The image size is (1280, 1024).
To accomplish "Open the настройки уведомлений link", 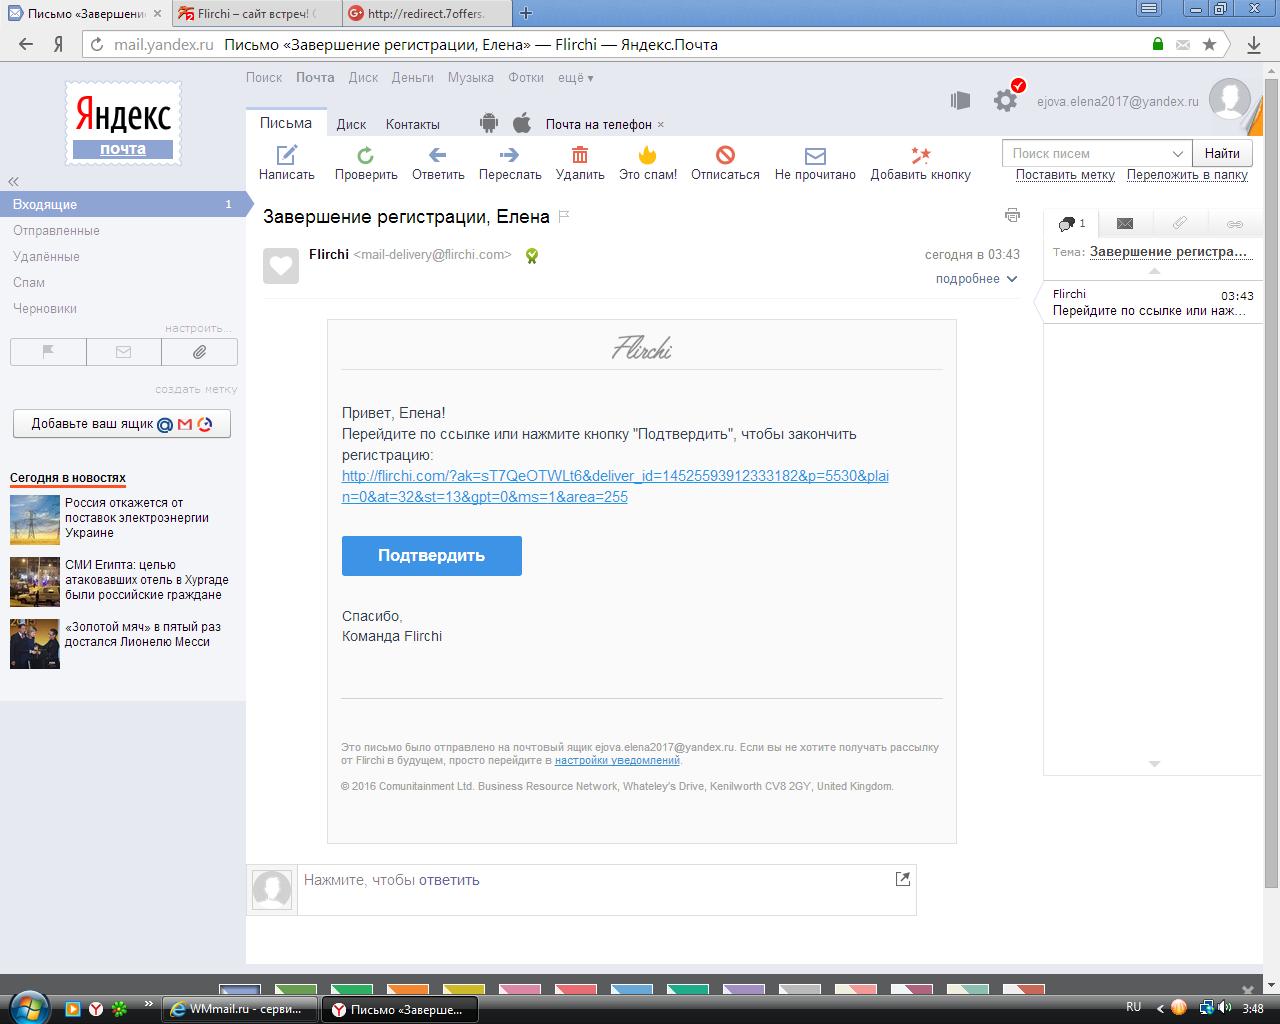I will point(617,760).
